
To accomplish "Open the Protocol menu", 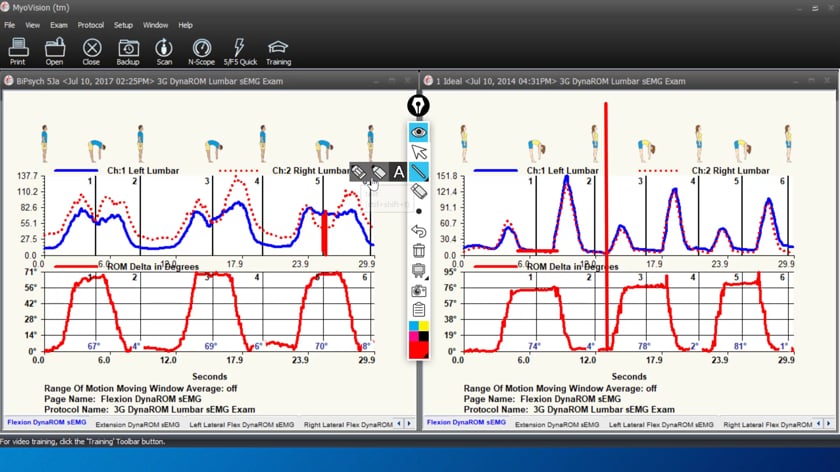I will (x=91, y=25).
